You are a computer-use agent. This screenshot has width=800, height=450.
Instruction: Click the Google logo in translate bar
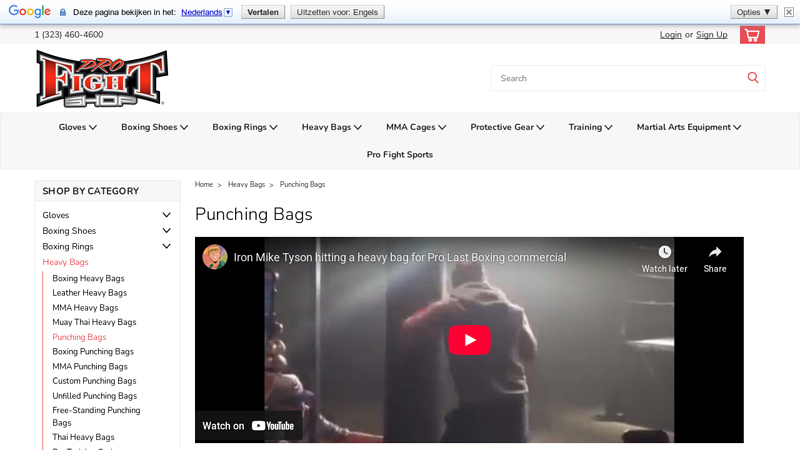tap(30, 11)
